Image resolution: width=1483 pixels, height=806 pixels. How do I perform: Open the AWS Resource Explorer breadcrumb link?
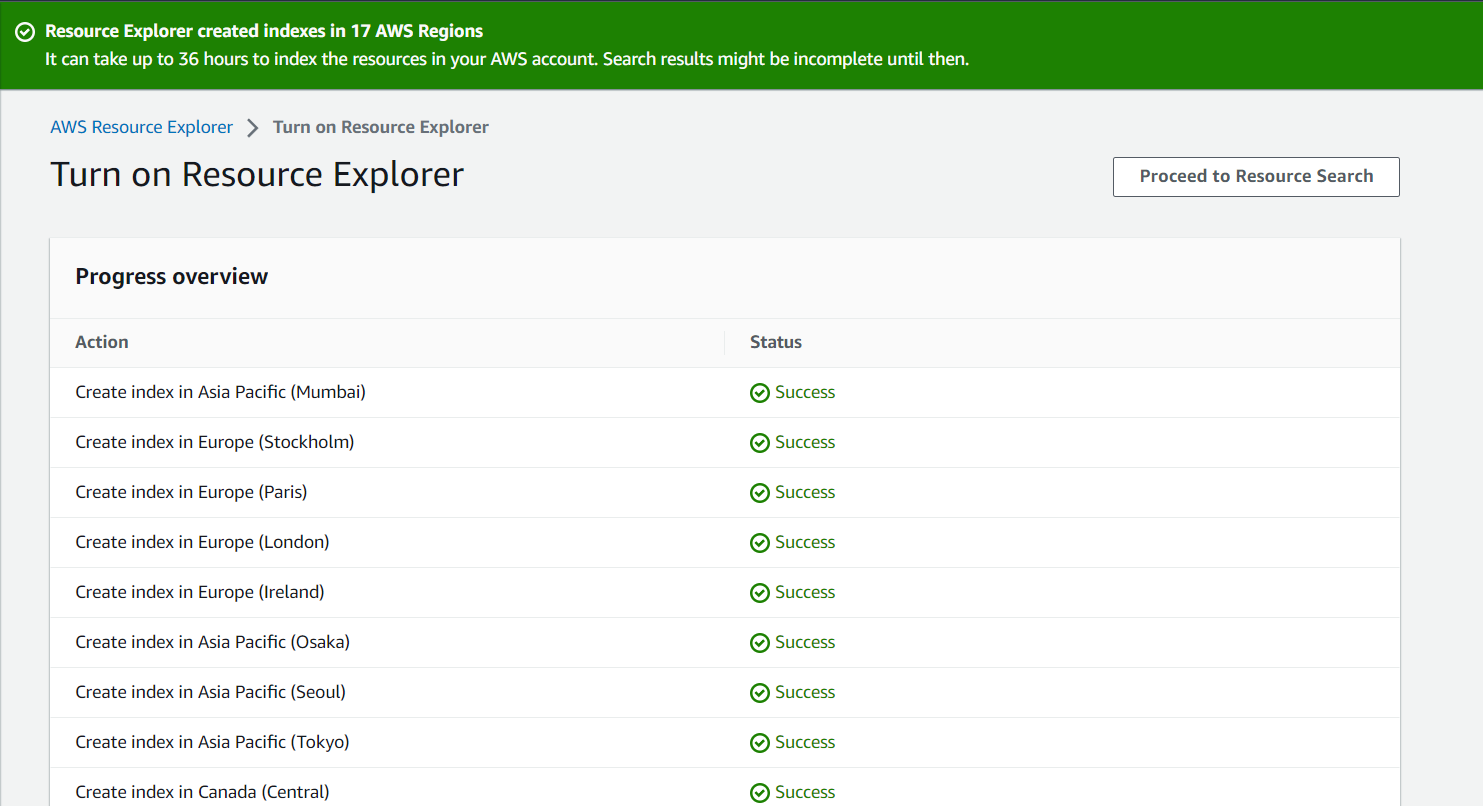[141, 127]
